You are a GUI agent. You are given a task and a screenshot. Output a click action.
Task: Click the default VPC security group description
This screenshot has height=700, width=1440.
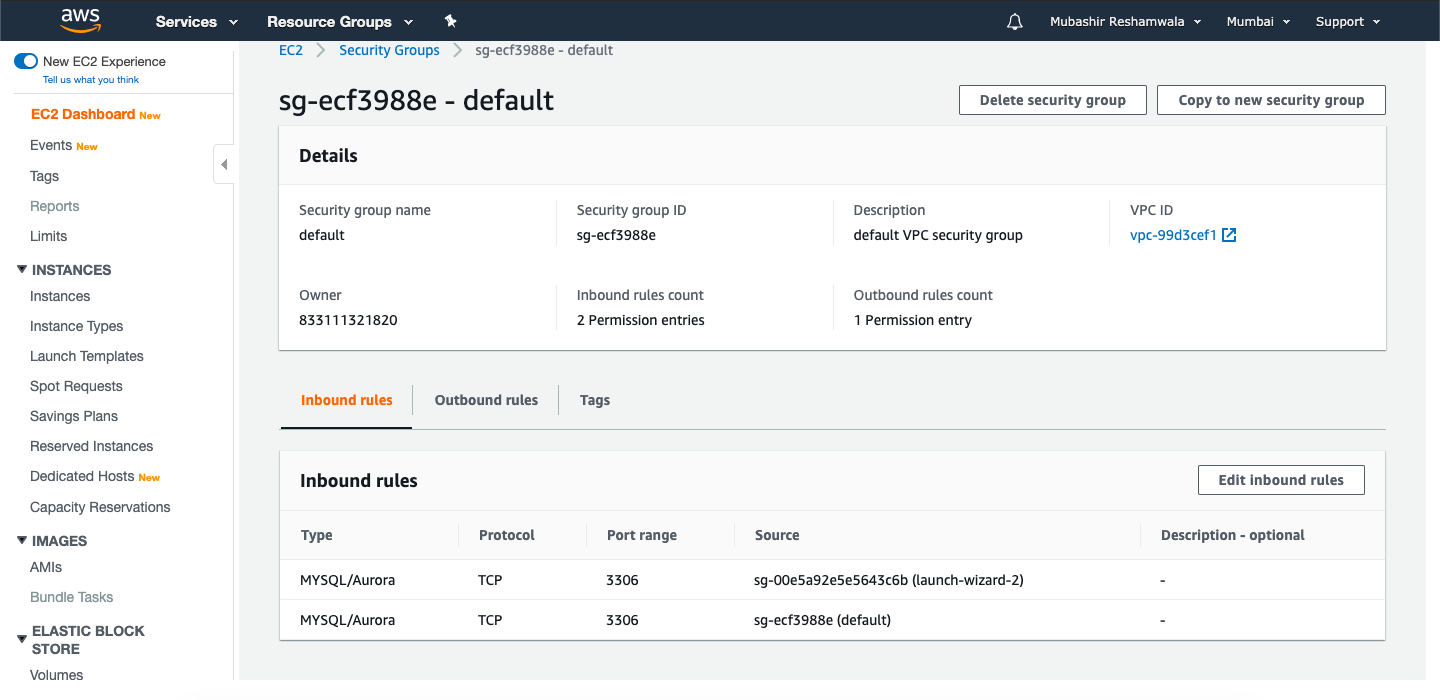click(938, 235)
